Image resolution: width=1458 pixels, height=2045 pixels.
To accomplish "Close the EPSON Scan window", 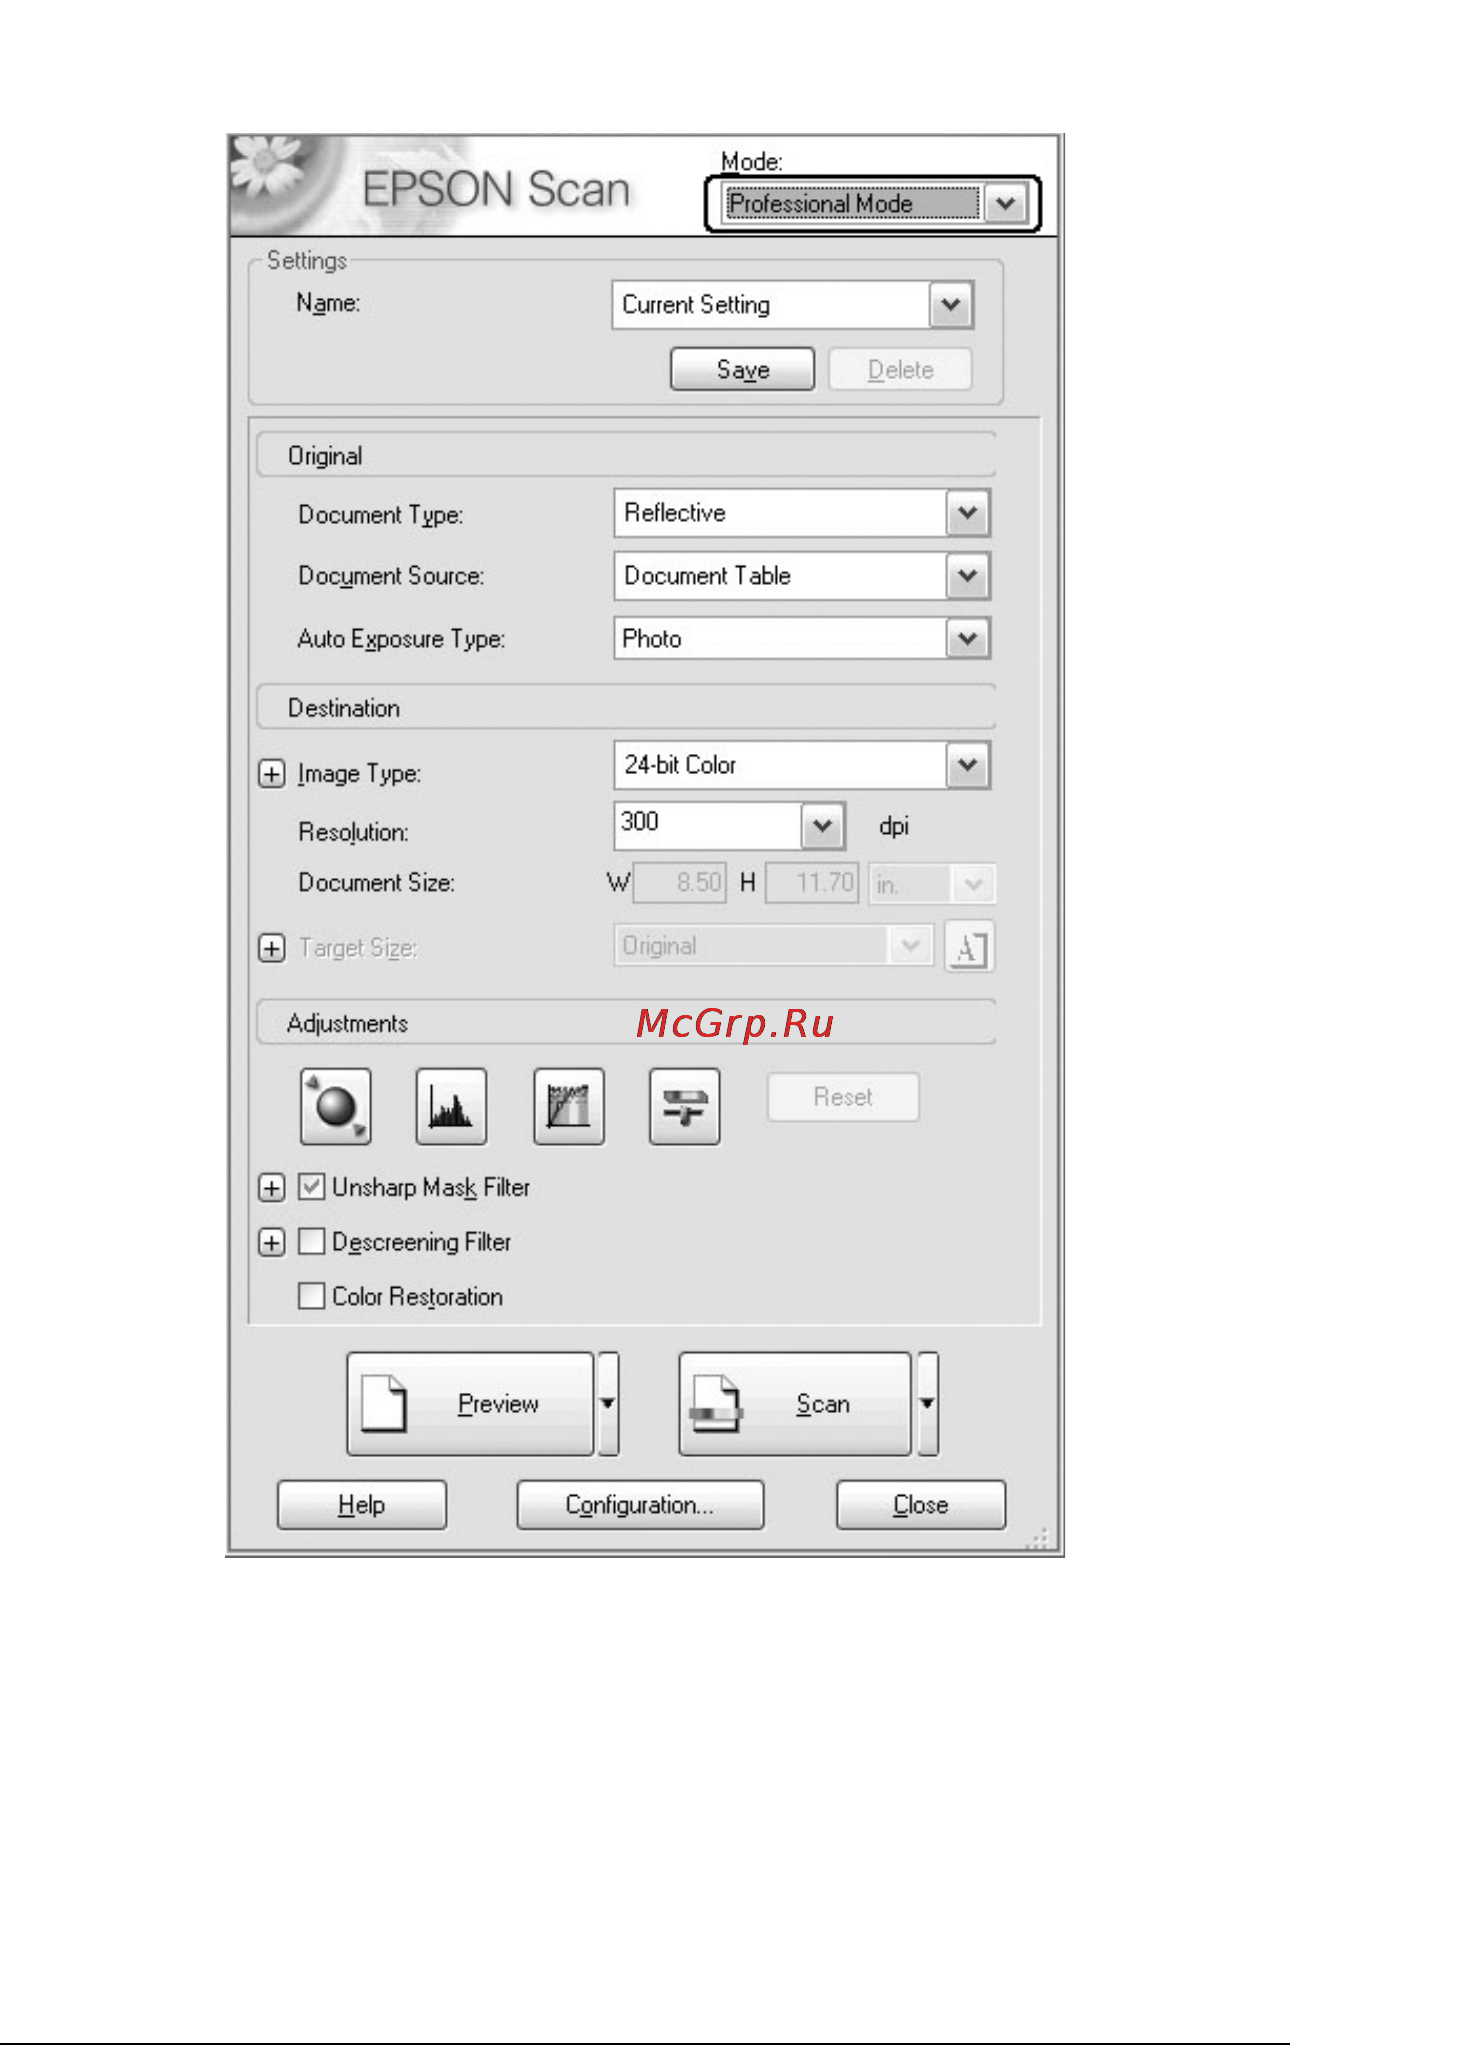I will (921, 1505).
